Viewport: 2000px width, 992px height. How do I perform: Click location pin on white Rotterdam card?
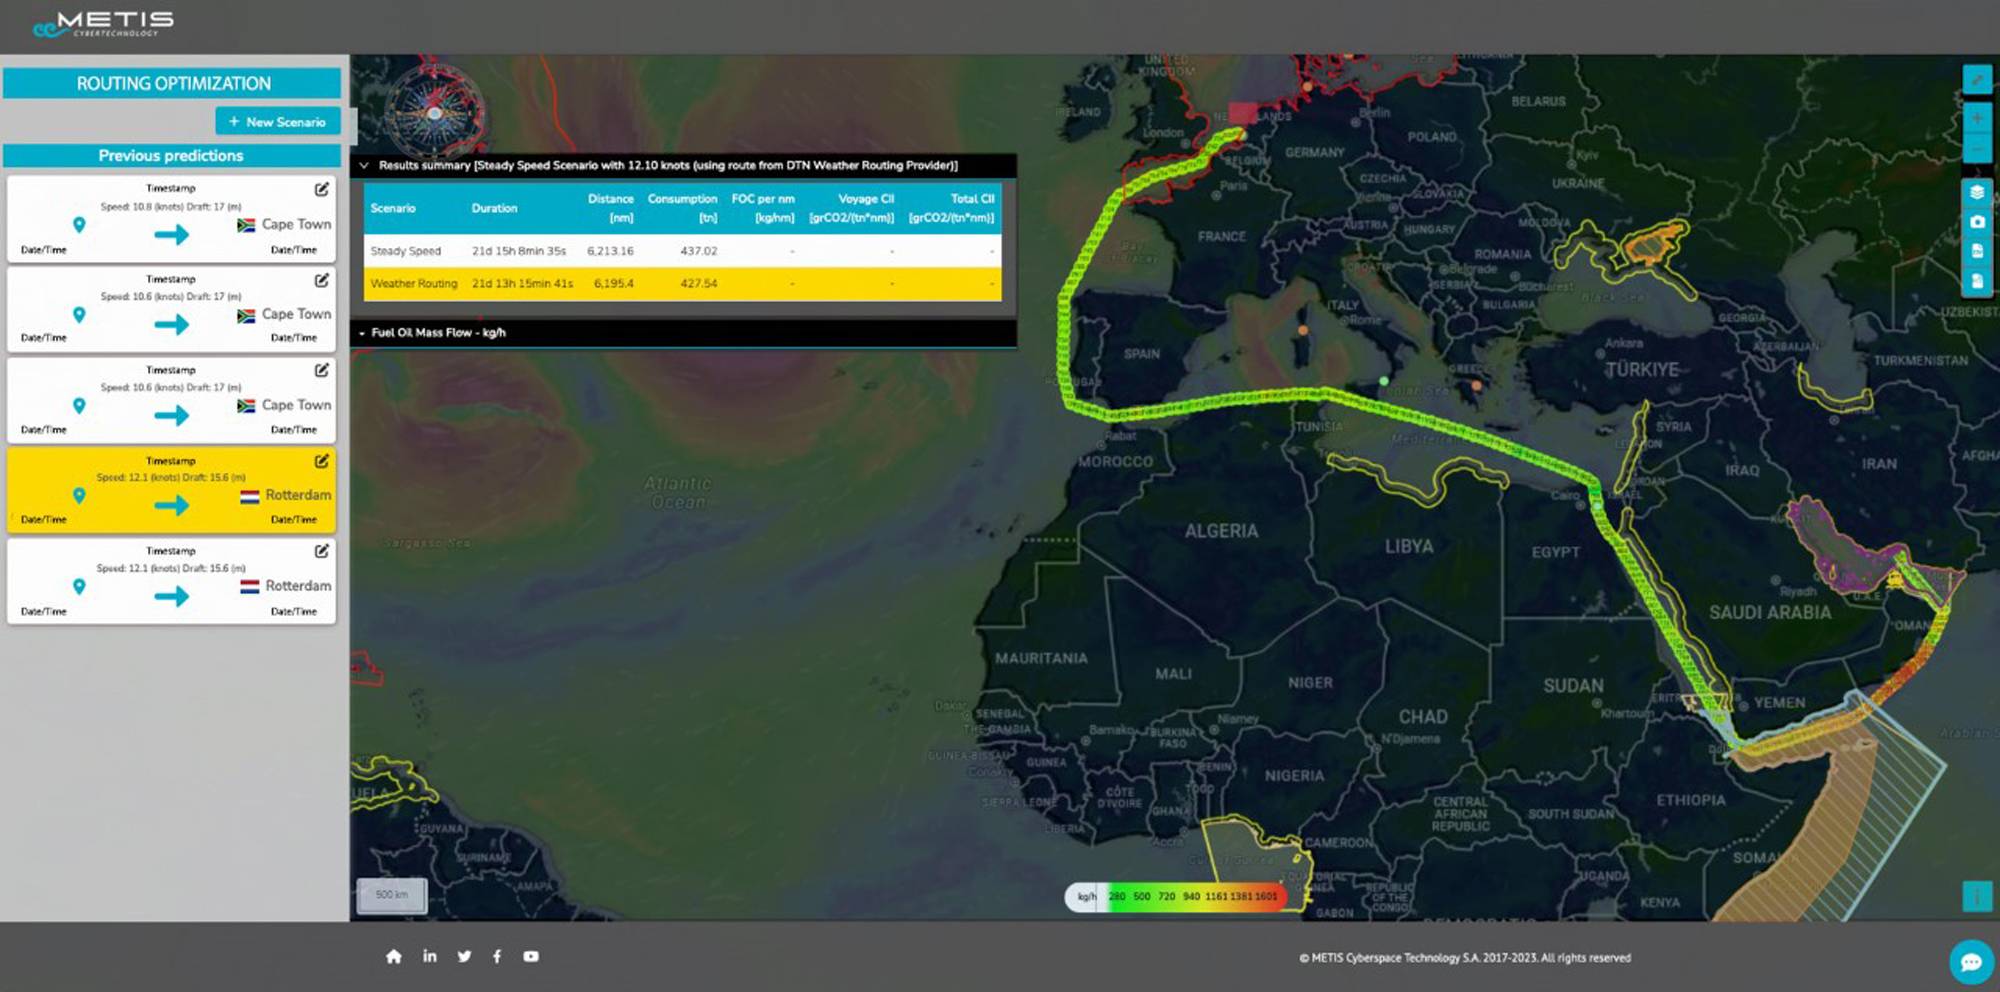coord(79,587)
